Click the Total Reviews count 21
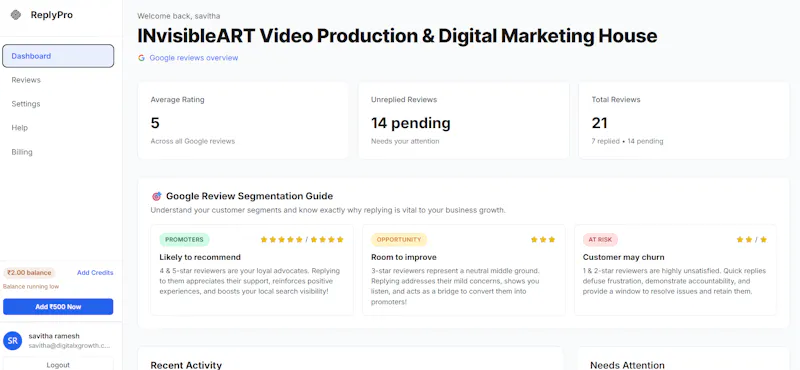 599,123
